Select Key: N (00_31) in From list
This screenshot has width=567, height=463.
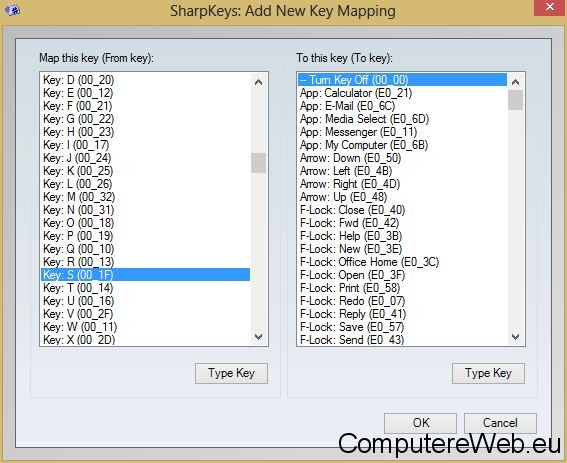coord(145,210)
